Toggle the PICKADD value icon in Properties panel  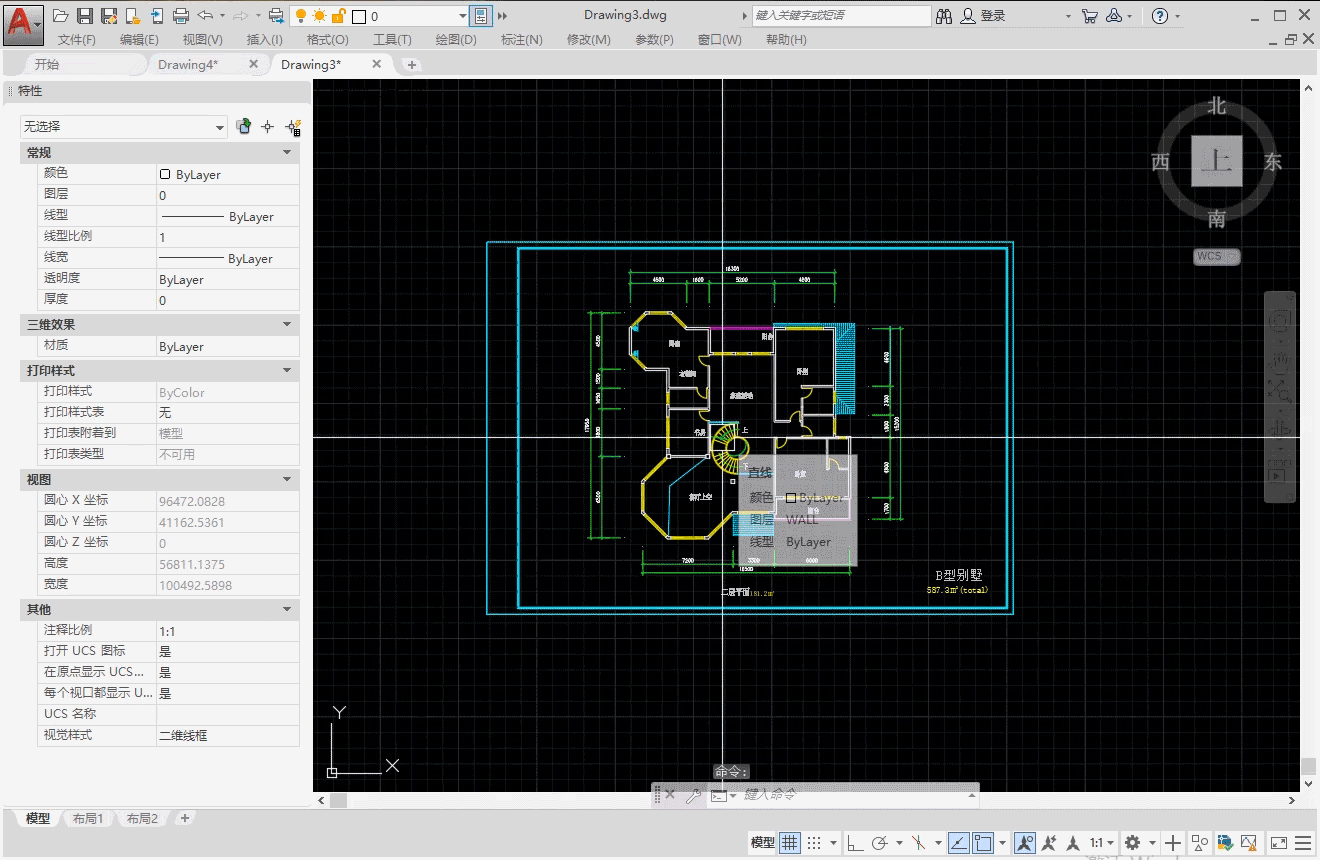[x=243, y=127]
